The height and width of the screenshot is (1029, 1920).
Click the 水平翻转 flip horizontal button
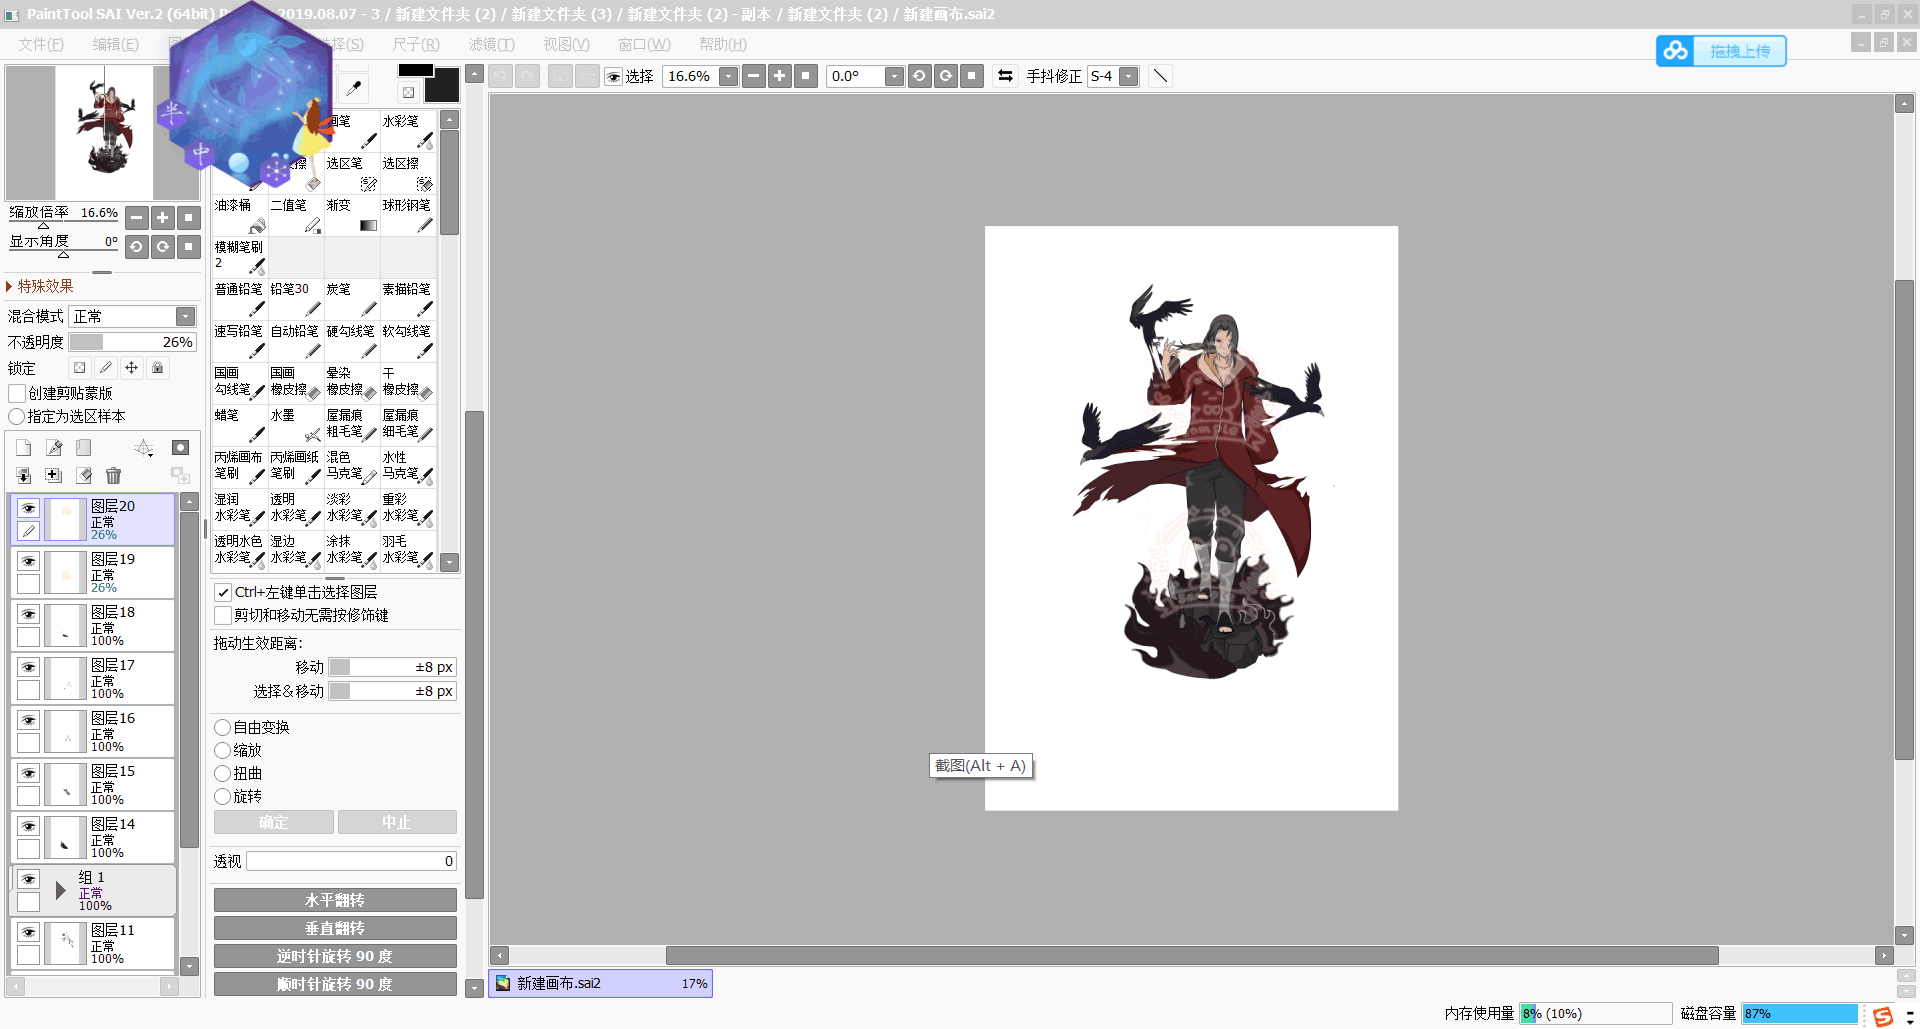tap(335, 900)
